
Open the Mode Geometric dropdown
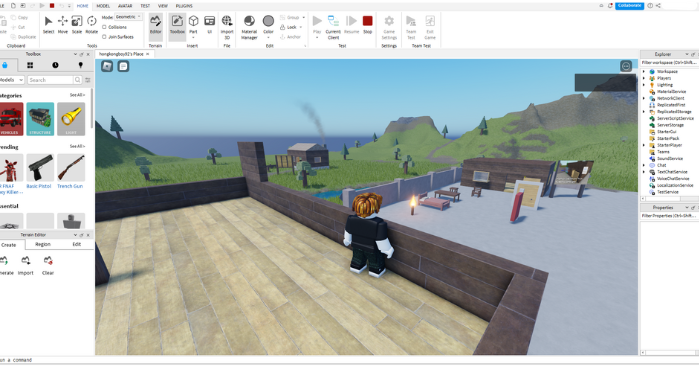pos(128,17)
